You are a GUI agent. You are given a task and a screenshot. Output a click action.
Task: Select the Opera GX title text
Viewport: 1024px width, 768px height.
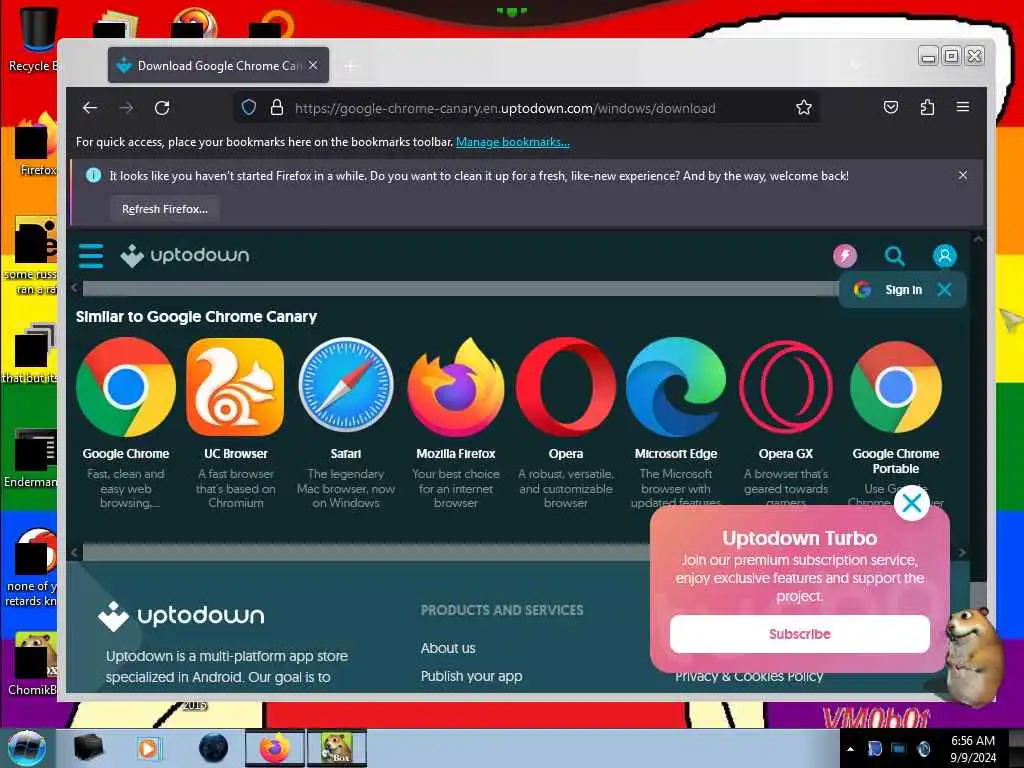(786, 453)
